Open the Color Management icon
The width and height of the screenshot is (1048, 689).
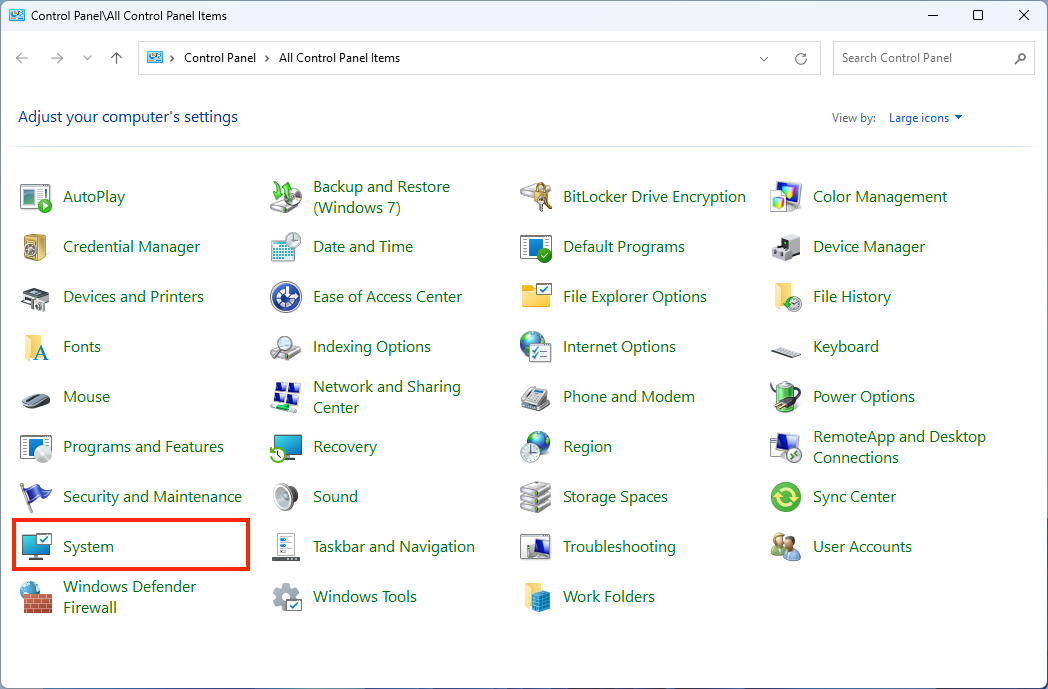[786, 197]
